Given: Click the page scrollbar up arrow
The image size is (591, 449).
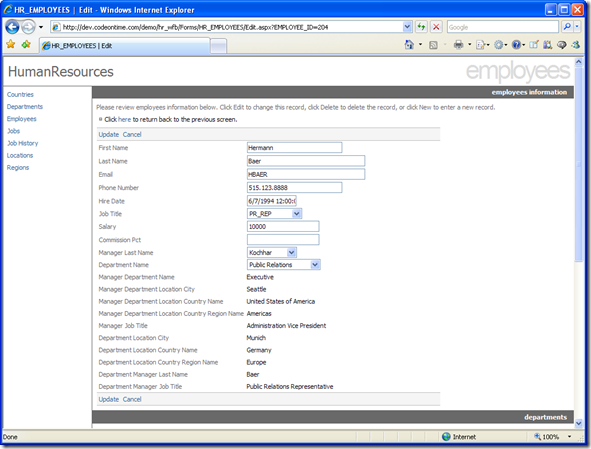Looking at the screenshot, I should pyautogui.click(x=579, y=61).
